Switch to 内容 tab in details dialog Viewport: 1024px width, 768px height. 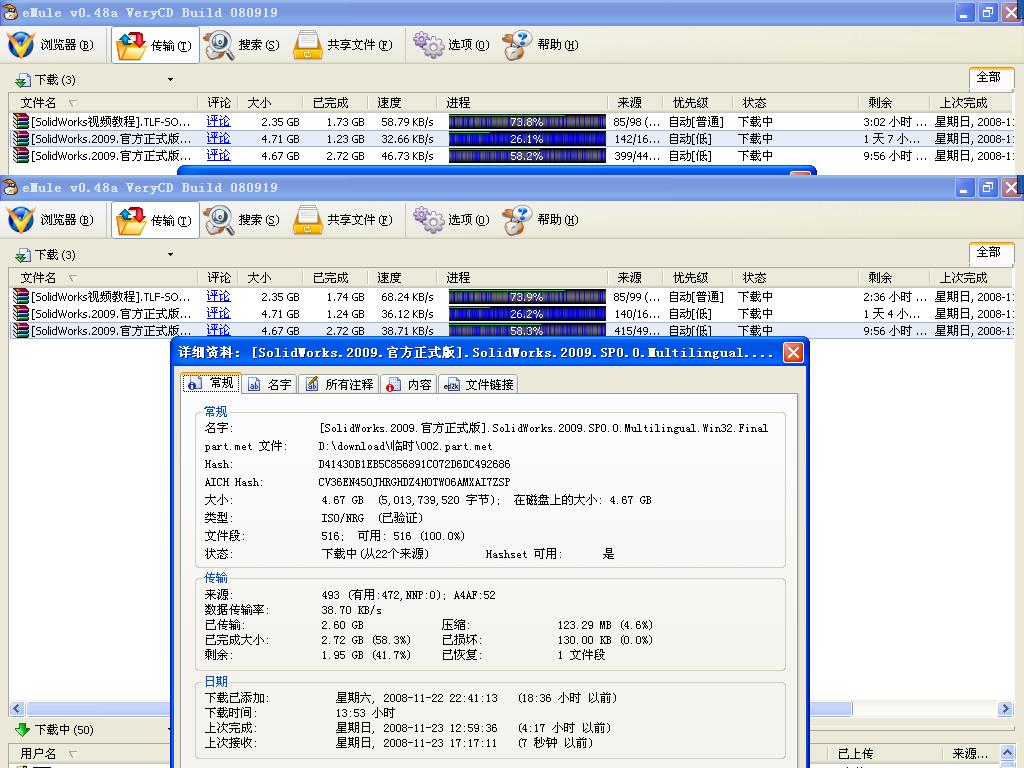(409, 385)
